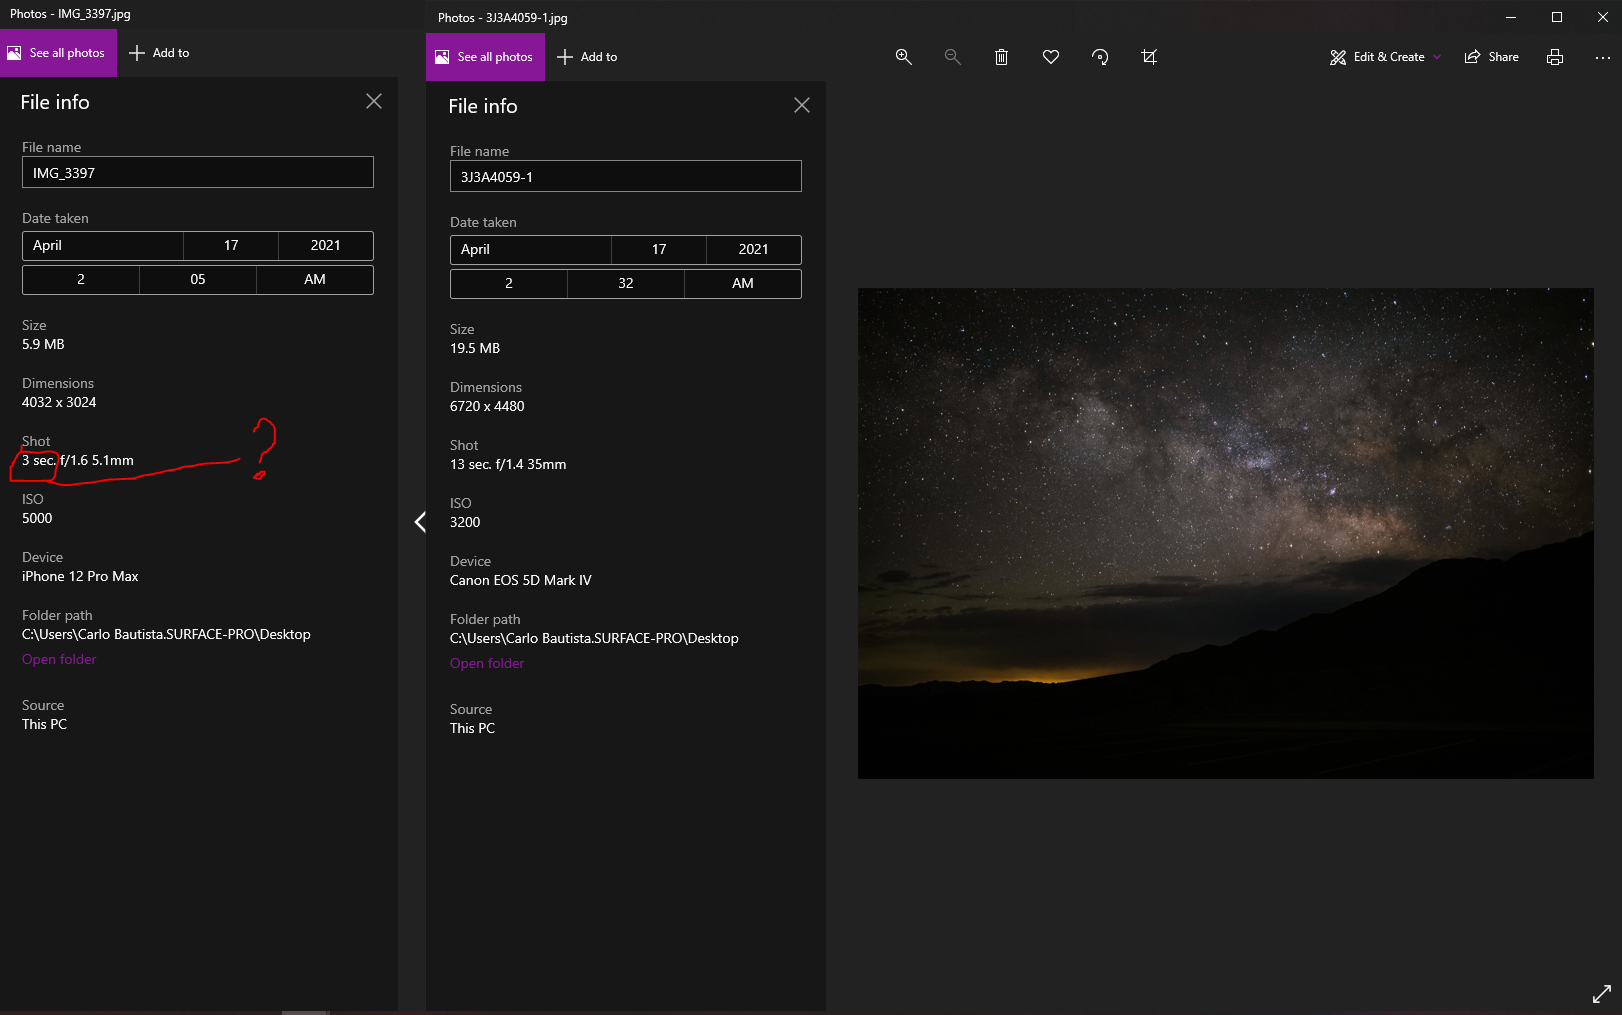Click See all photos in right window
Screen dimensions: 1622x1015
[x=485, y=57]
